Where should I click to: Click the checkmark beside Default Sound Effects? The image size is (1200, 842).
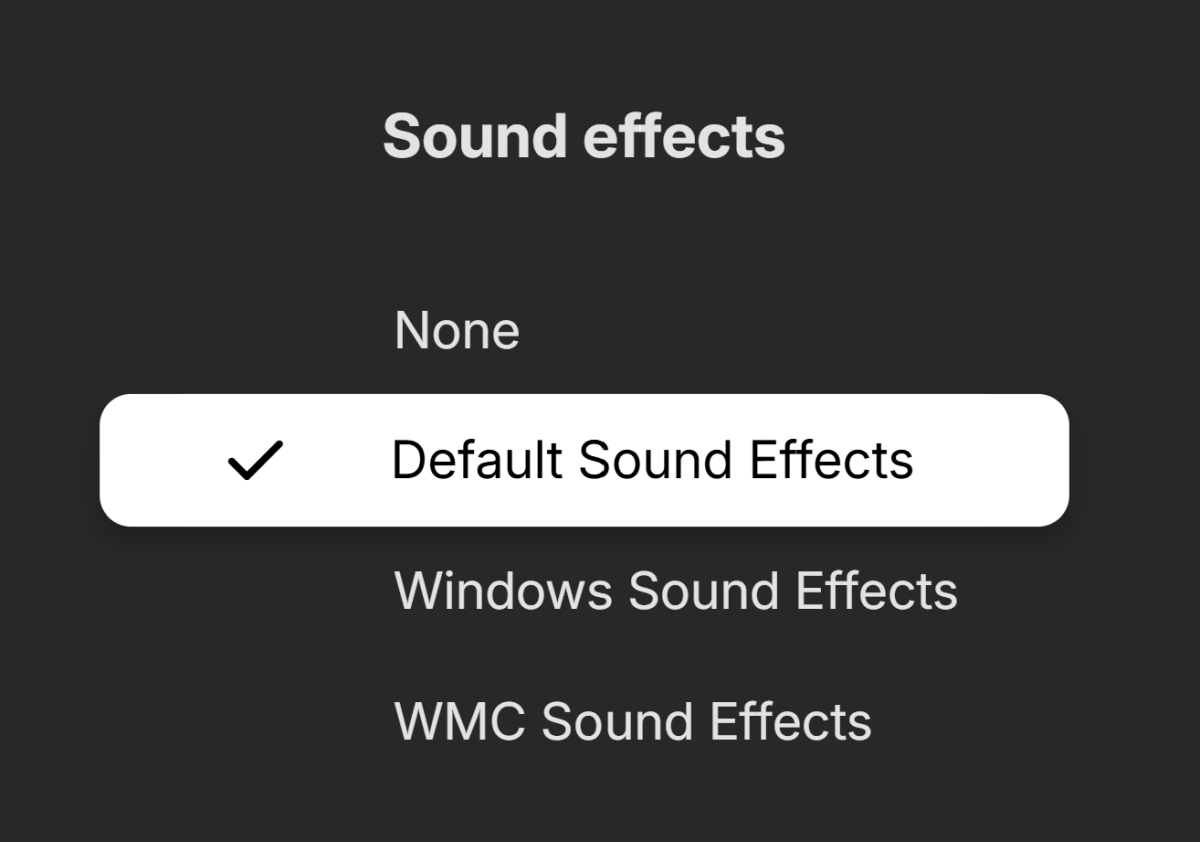(x=255, y=461)
